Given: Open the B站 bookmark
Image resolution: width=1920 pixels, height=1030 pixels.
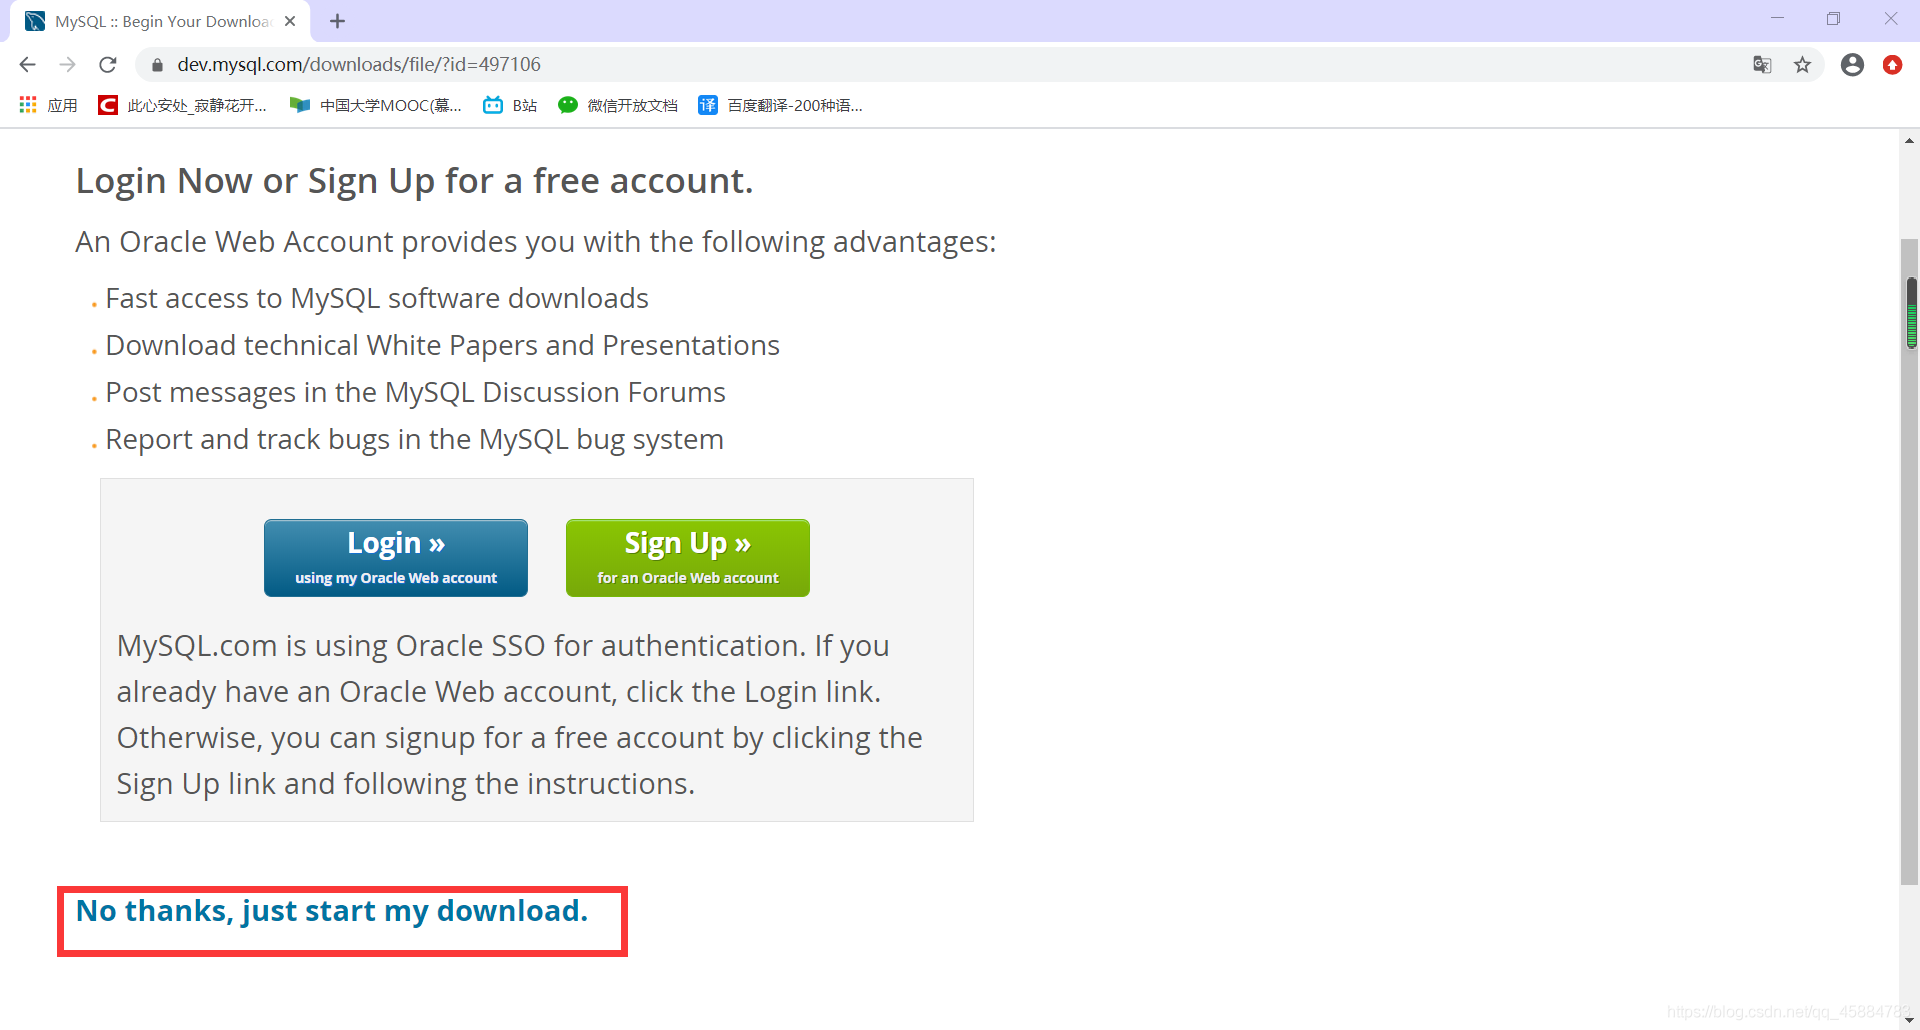Looking at the screenshot, I should coord(510,105).
